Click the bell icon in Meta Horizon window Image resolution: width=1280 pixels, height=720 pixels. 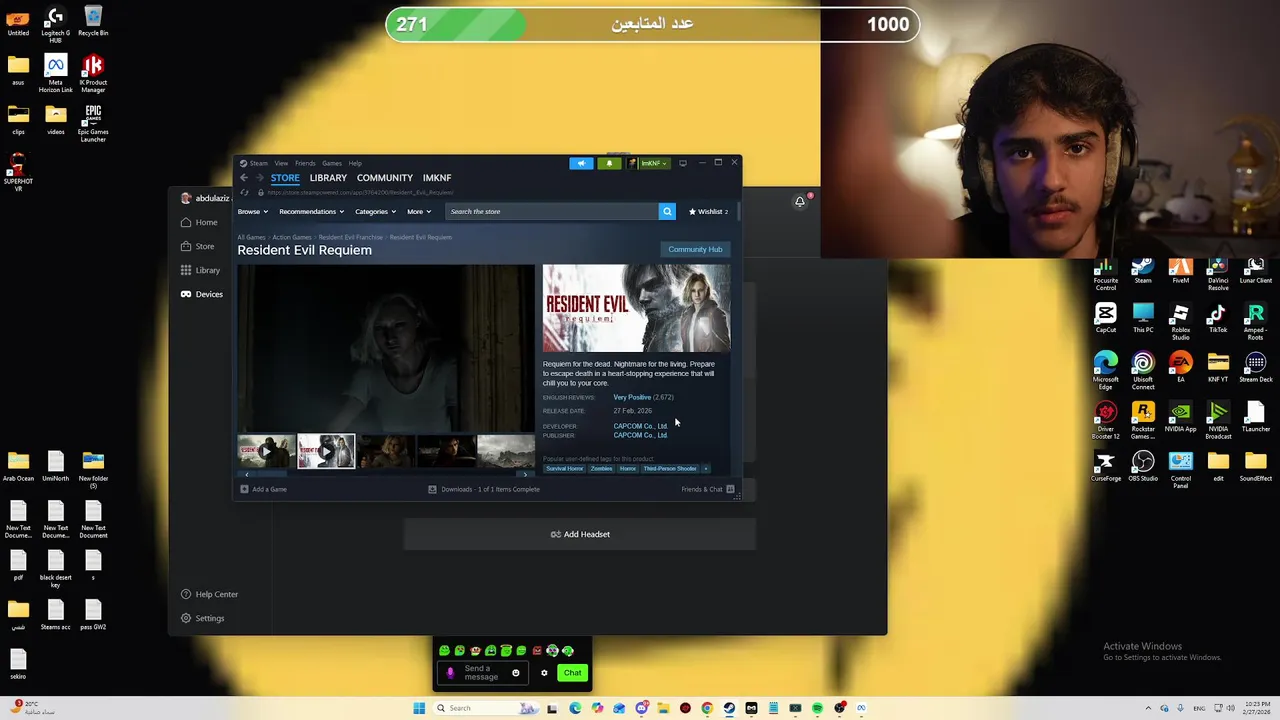pyautogui.click(x=800, y=201)
